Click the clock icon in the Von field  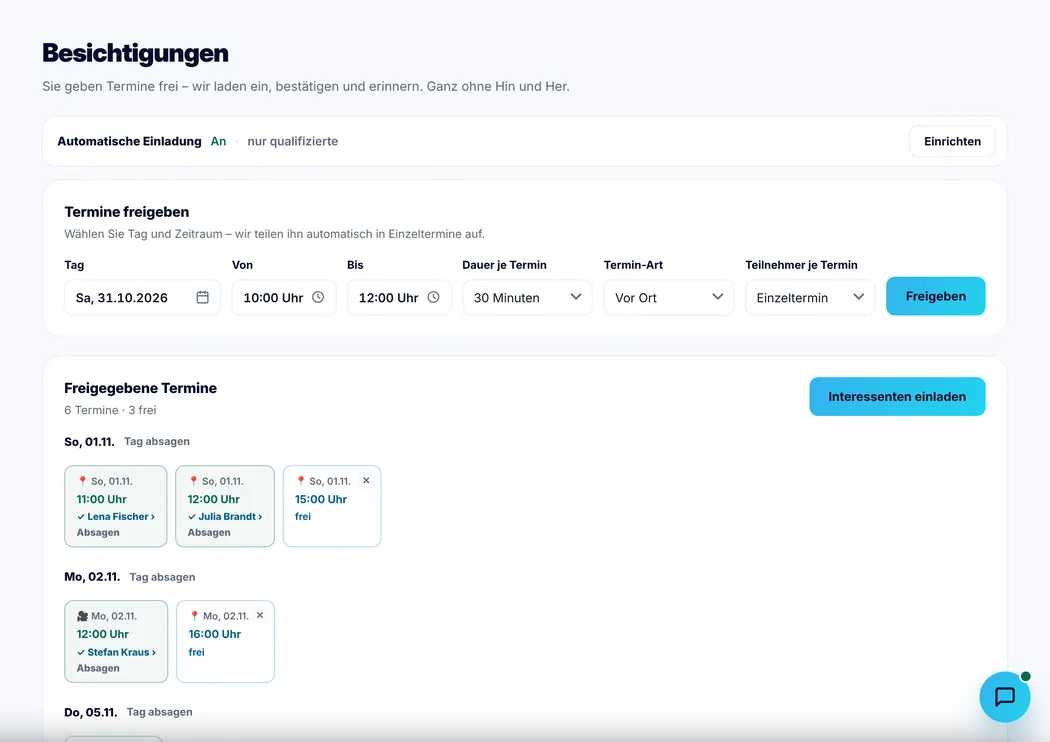[318, 297]
